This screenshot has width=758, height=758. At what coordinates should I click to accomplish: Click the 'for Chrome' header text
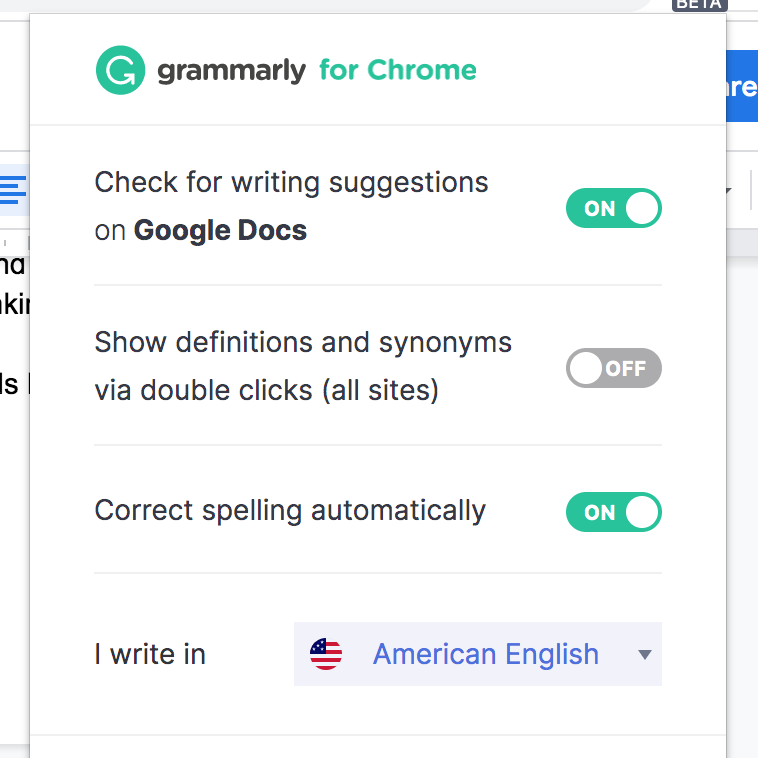(x=398, y=70)
